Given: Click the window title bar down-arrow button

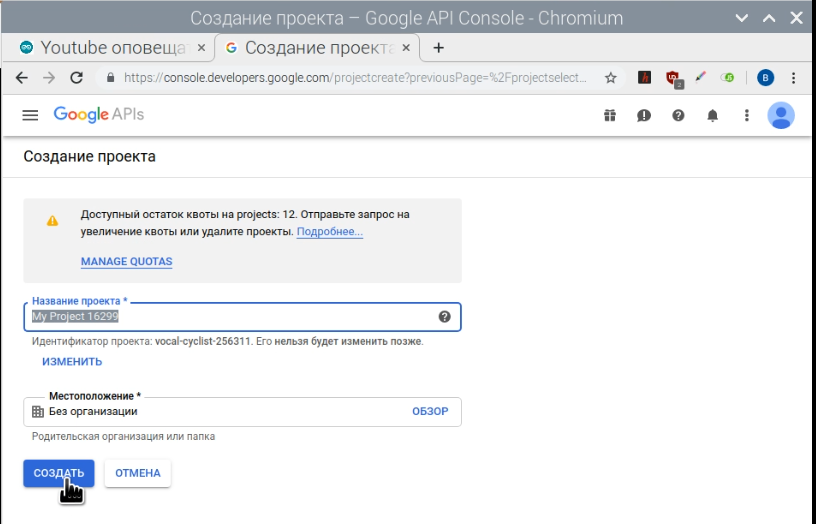Looking at the screenshot, I should pos(742,18).
